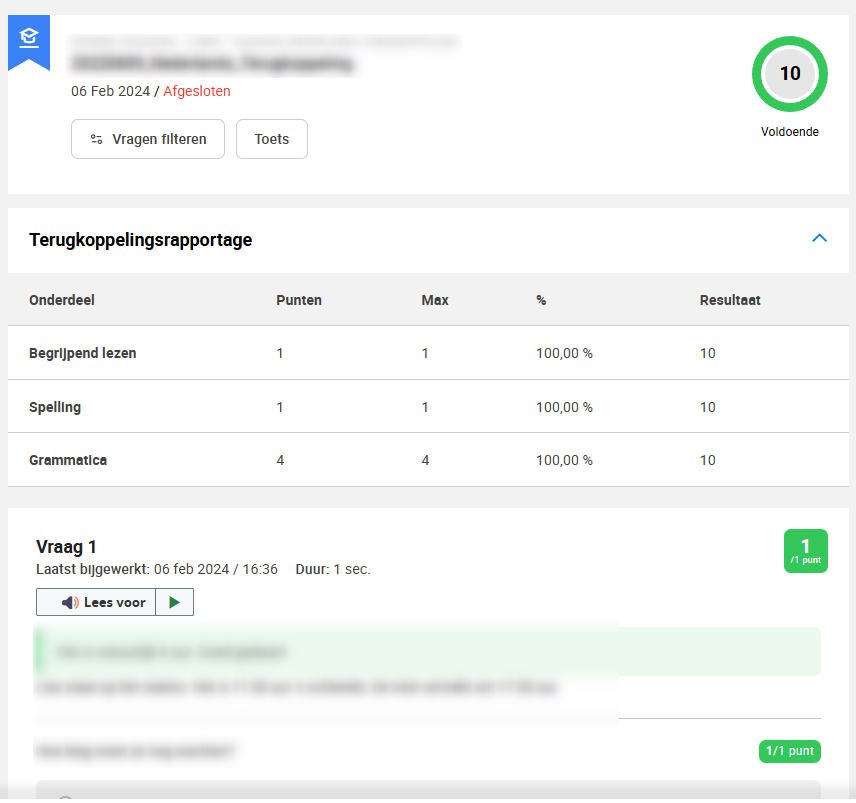Click the filter sliders icon in Vragen filteren
This screenshot has height=803, width=856.
click(x=97, y=139)
